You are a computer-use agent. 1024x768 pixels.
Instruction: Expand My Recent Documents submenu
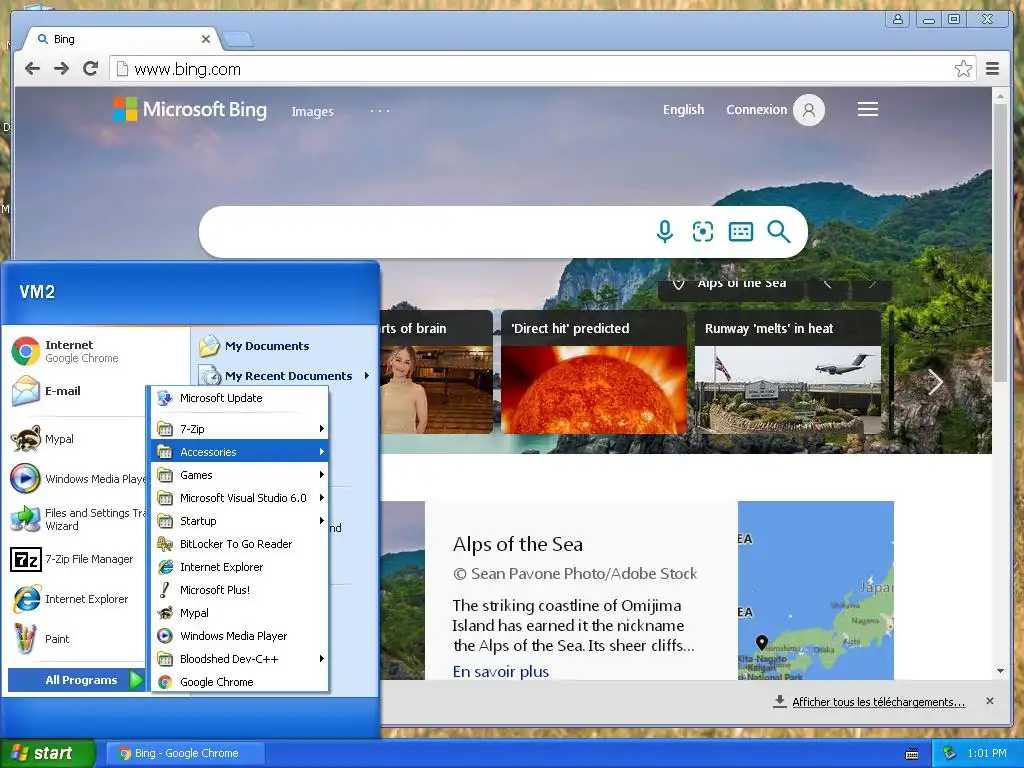pos(285,376)
